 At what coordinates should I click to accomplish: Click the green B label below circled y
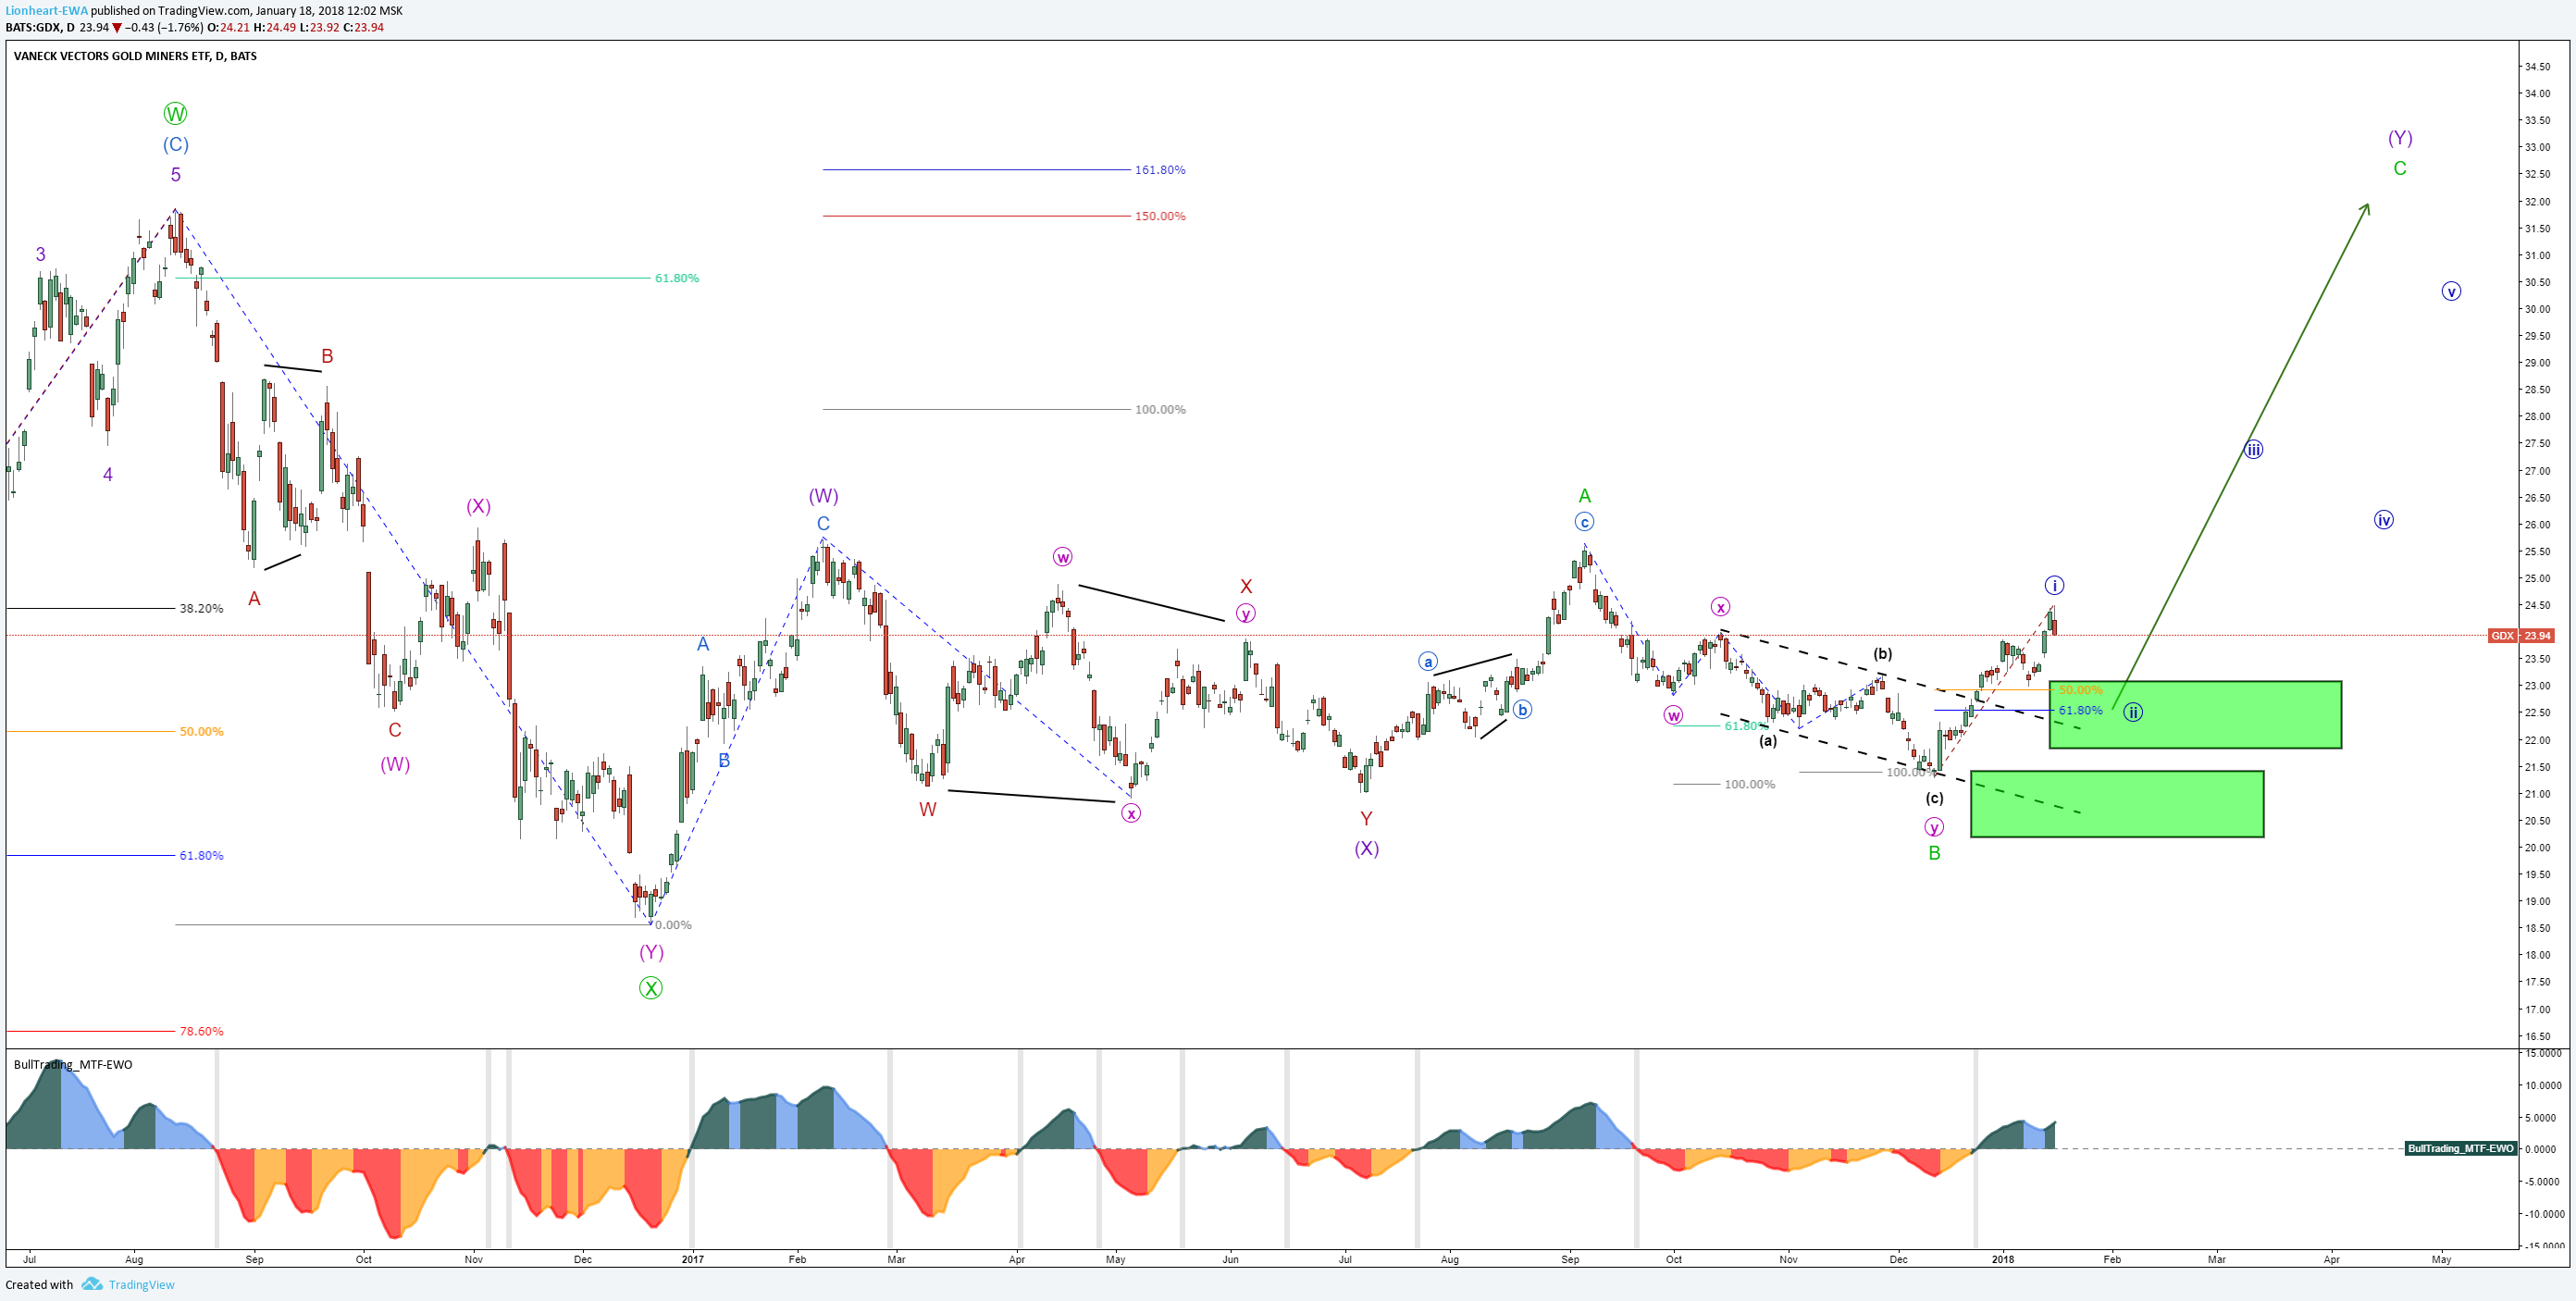[x=1935, y=853]
